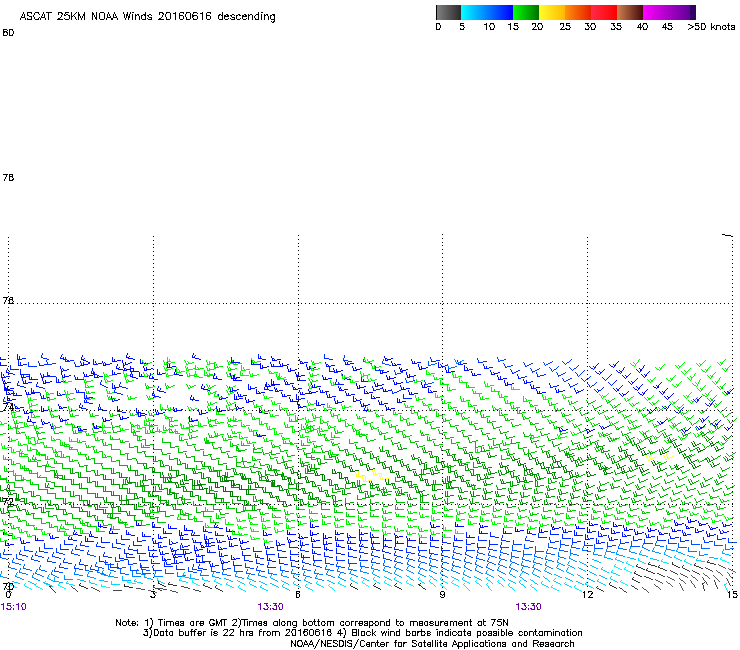Click the purple "15:10" time label

coord(14,607)
